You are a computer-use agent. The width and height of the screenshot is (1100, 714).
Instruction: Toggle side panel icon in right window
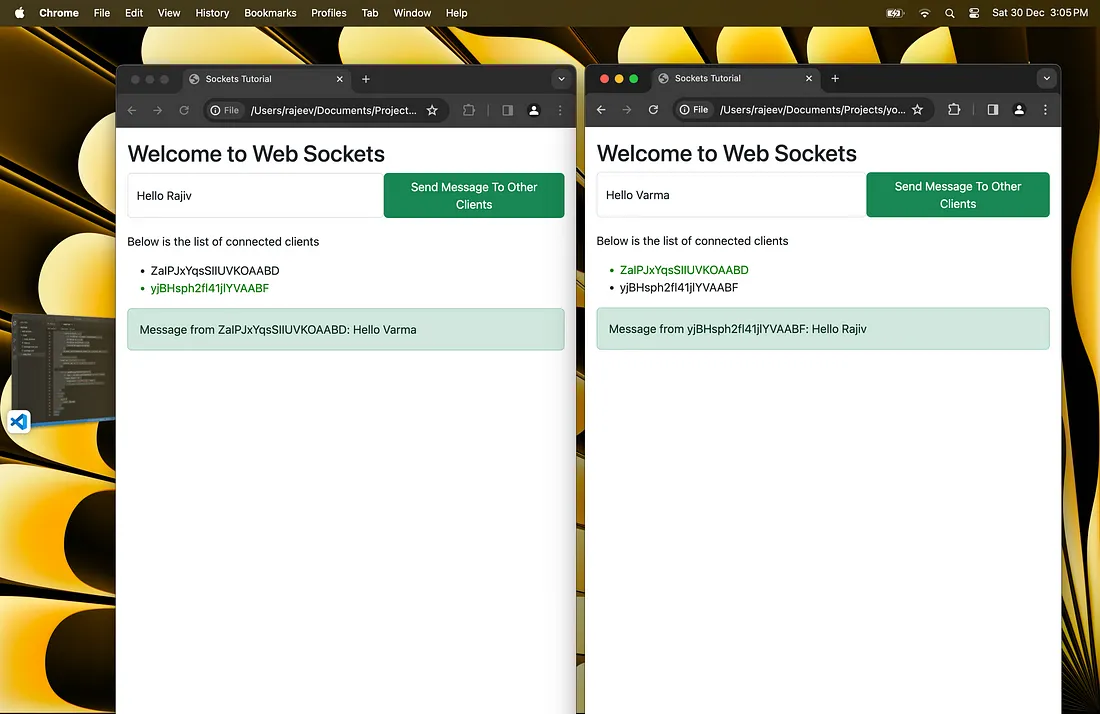(992, 110)
